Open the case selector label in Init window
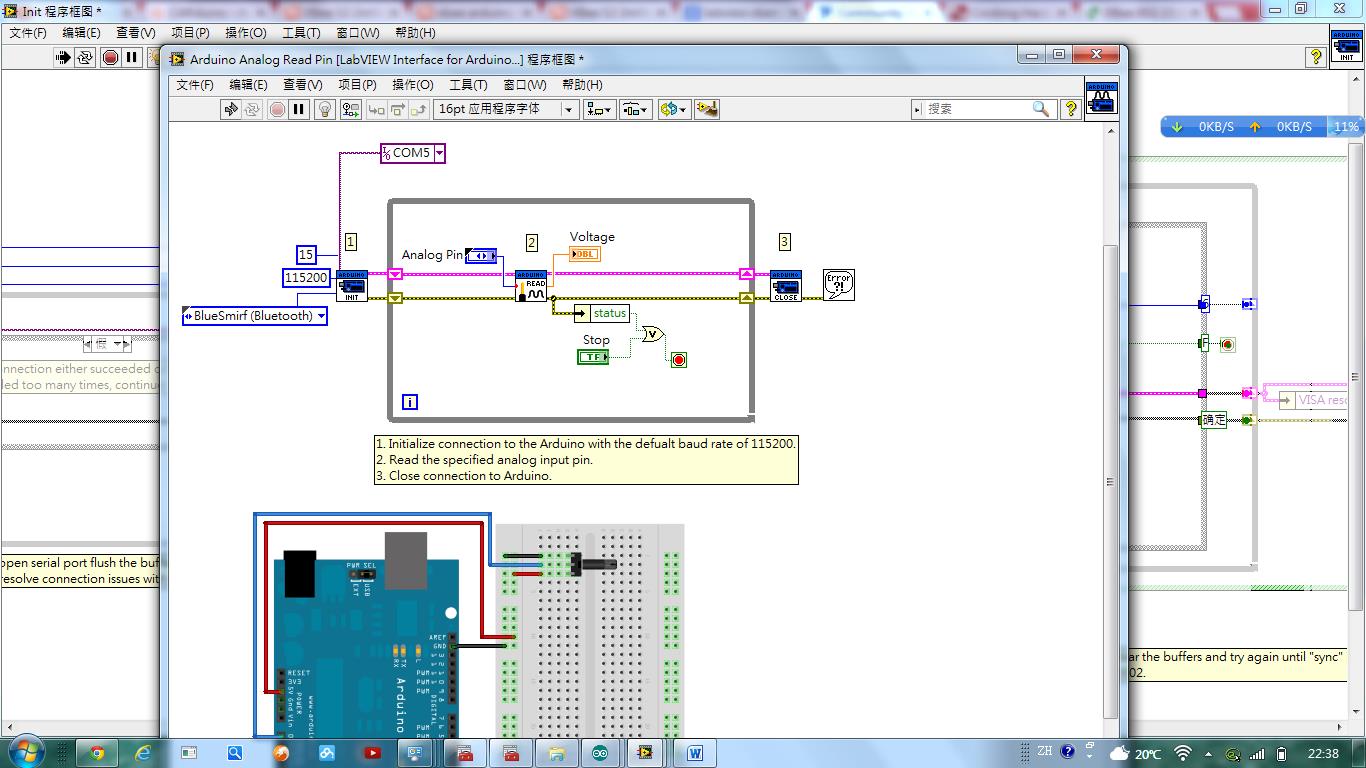This screenshot has height=768, width=1366. coord(107,344)
